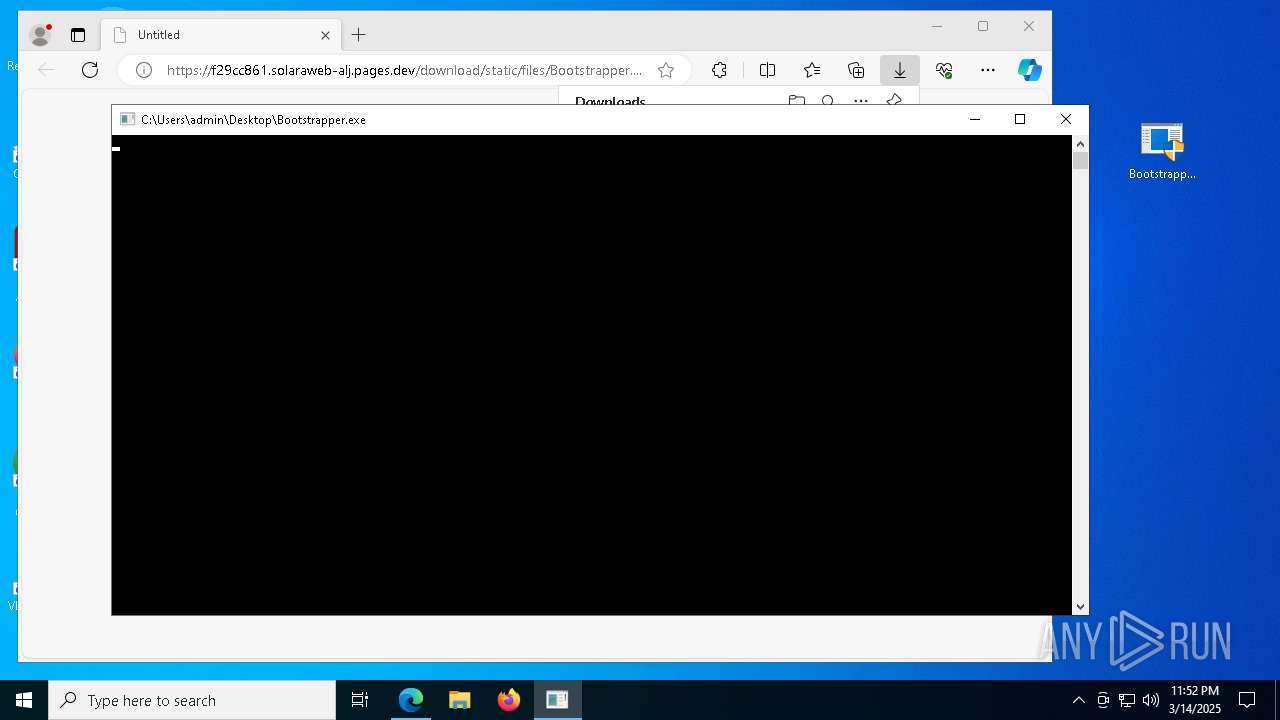Open Bootstrapper.exe console system menu icon

[127, 119]
